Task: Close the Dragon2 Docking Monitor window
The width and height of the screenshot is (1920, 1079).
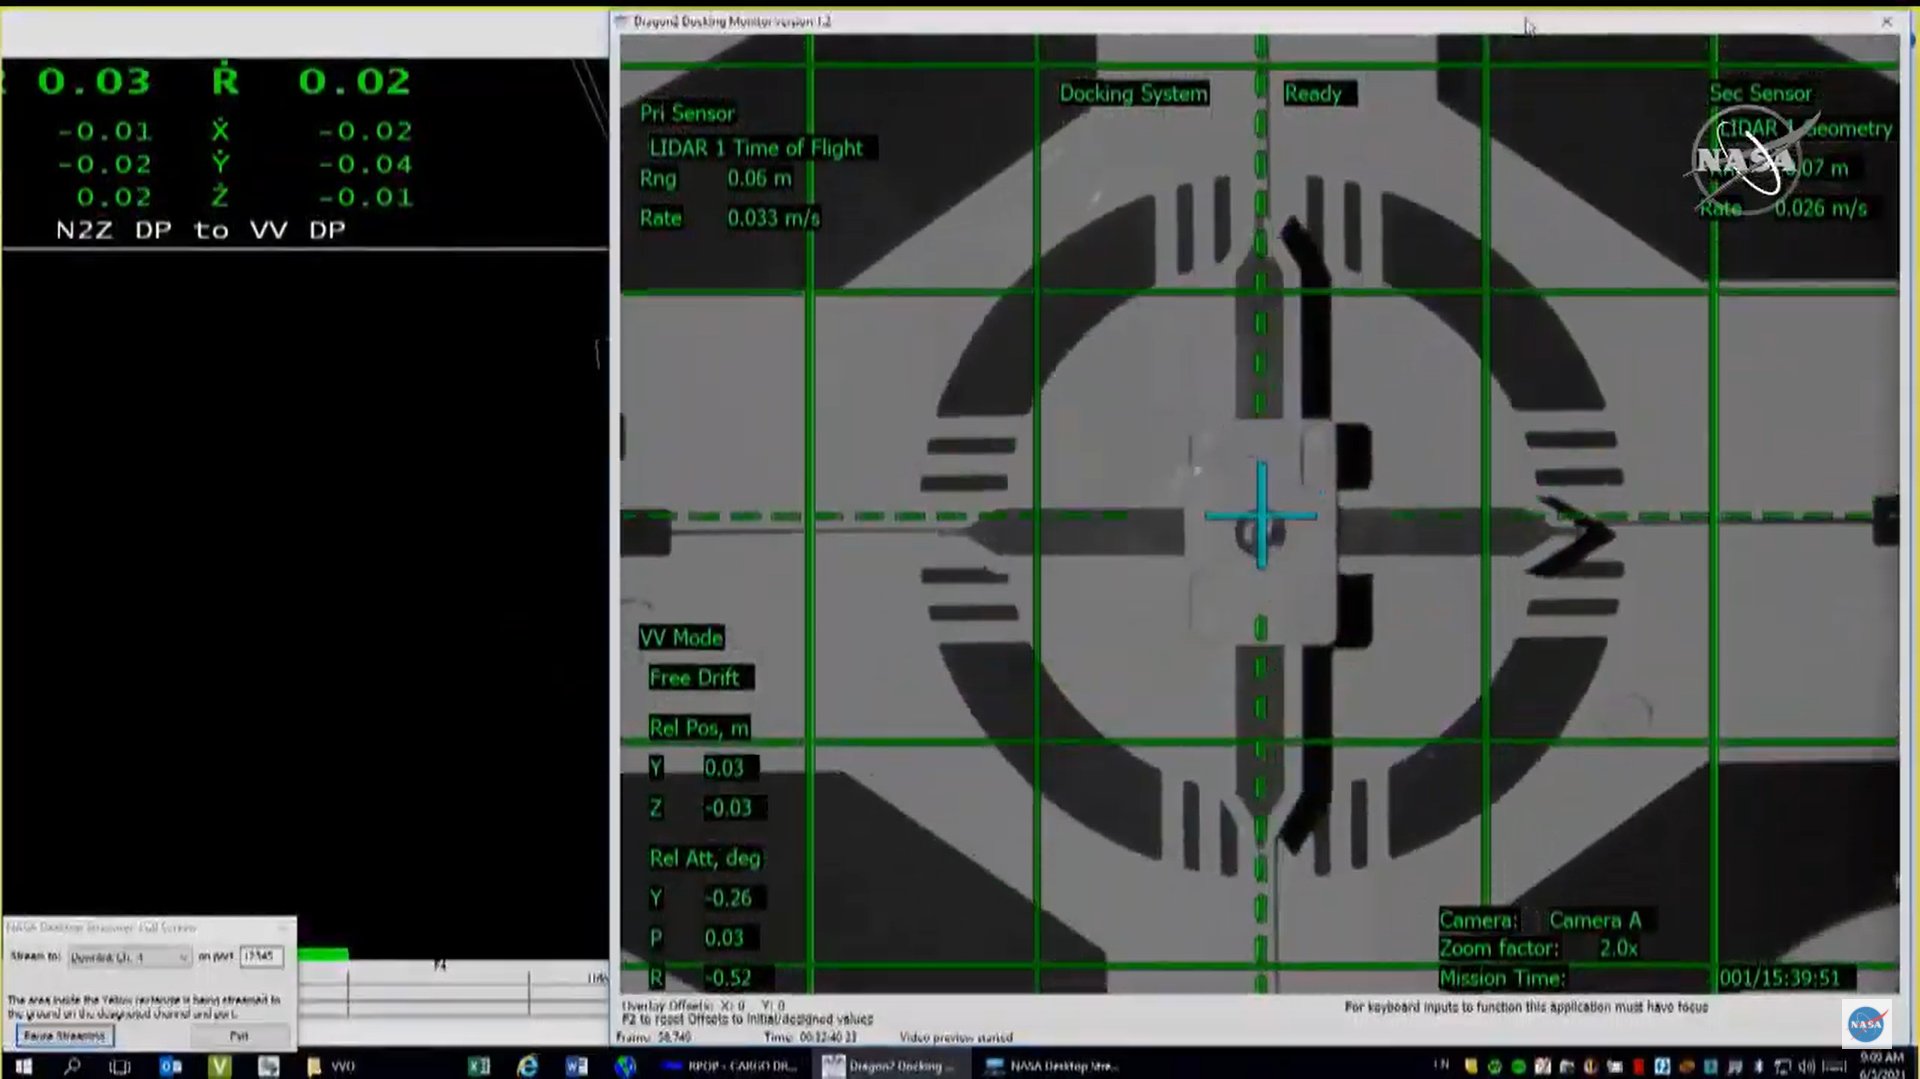Action: [x=1886, y=21]
